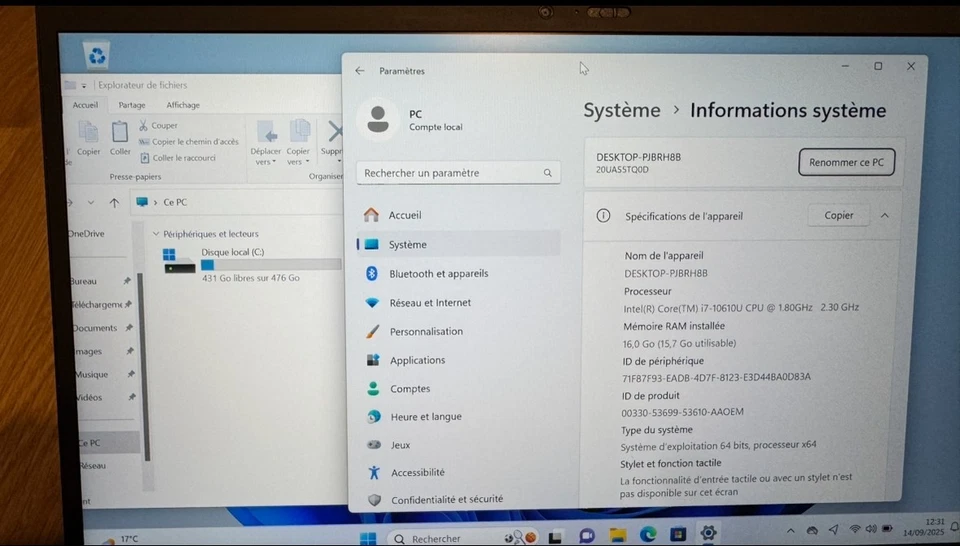Open Microsoft Edge from taskbar
This screenshot has height=546, width=960.
coord(648,534)
